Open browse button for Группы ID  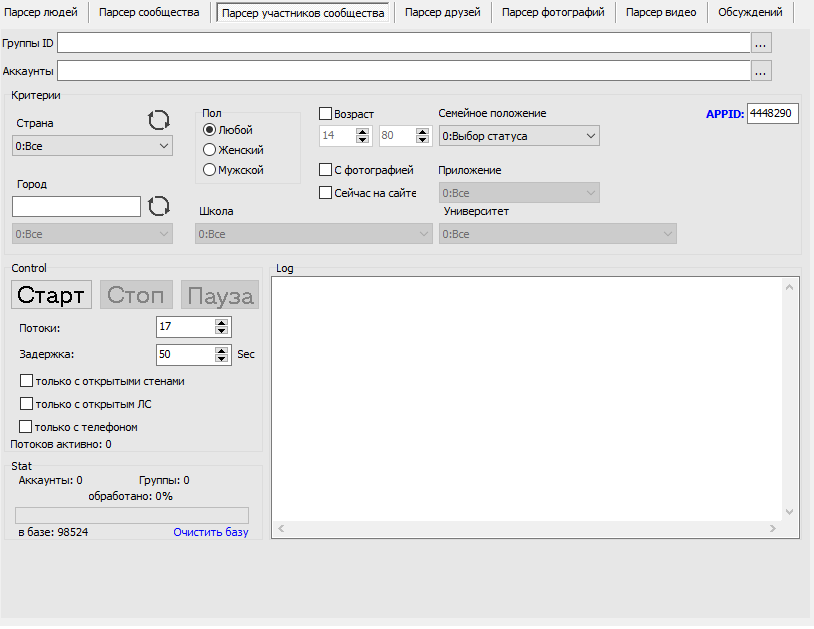(762, 43)
